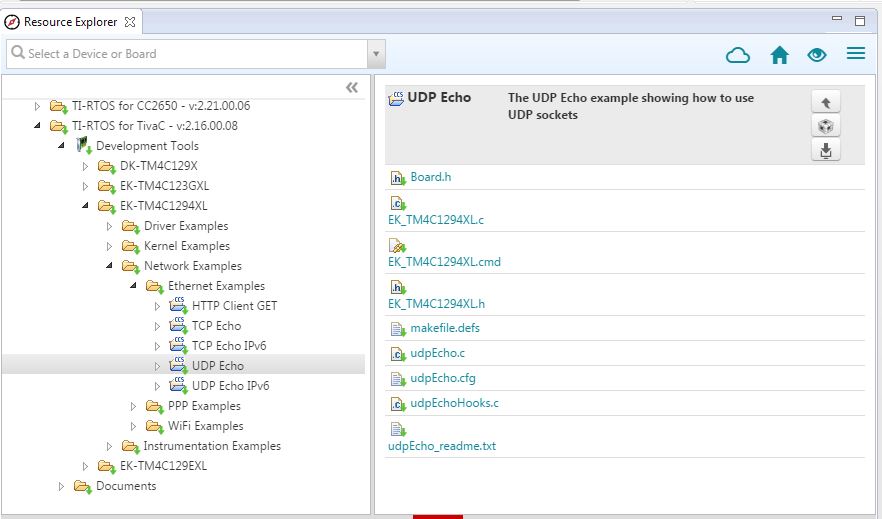Collapse the EK-TM4C1294XL folder
882x519 pixels.
click(x=86, y=206)
